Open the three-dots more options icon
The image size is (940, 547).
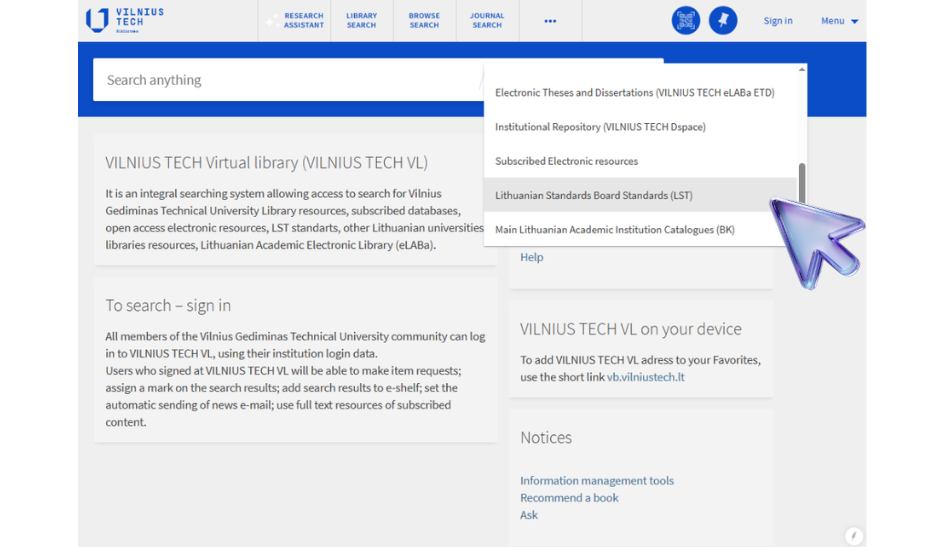click(x=550, y=21)
